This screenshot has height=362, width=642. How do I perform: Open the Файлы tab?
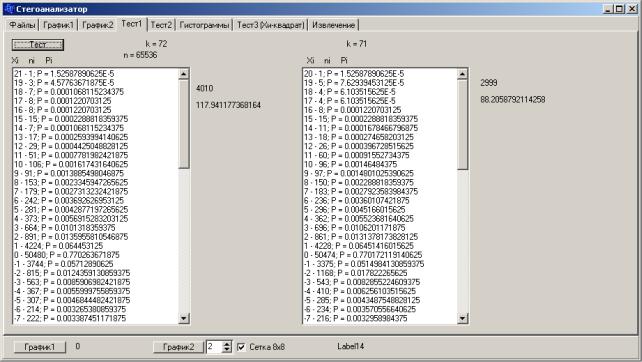(22, 25)
